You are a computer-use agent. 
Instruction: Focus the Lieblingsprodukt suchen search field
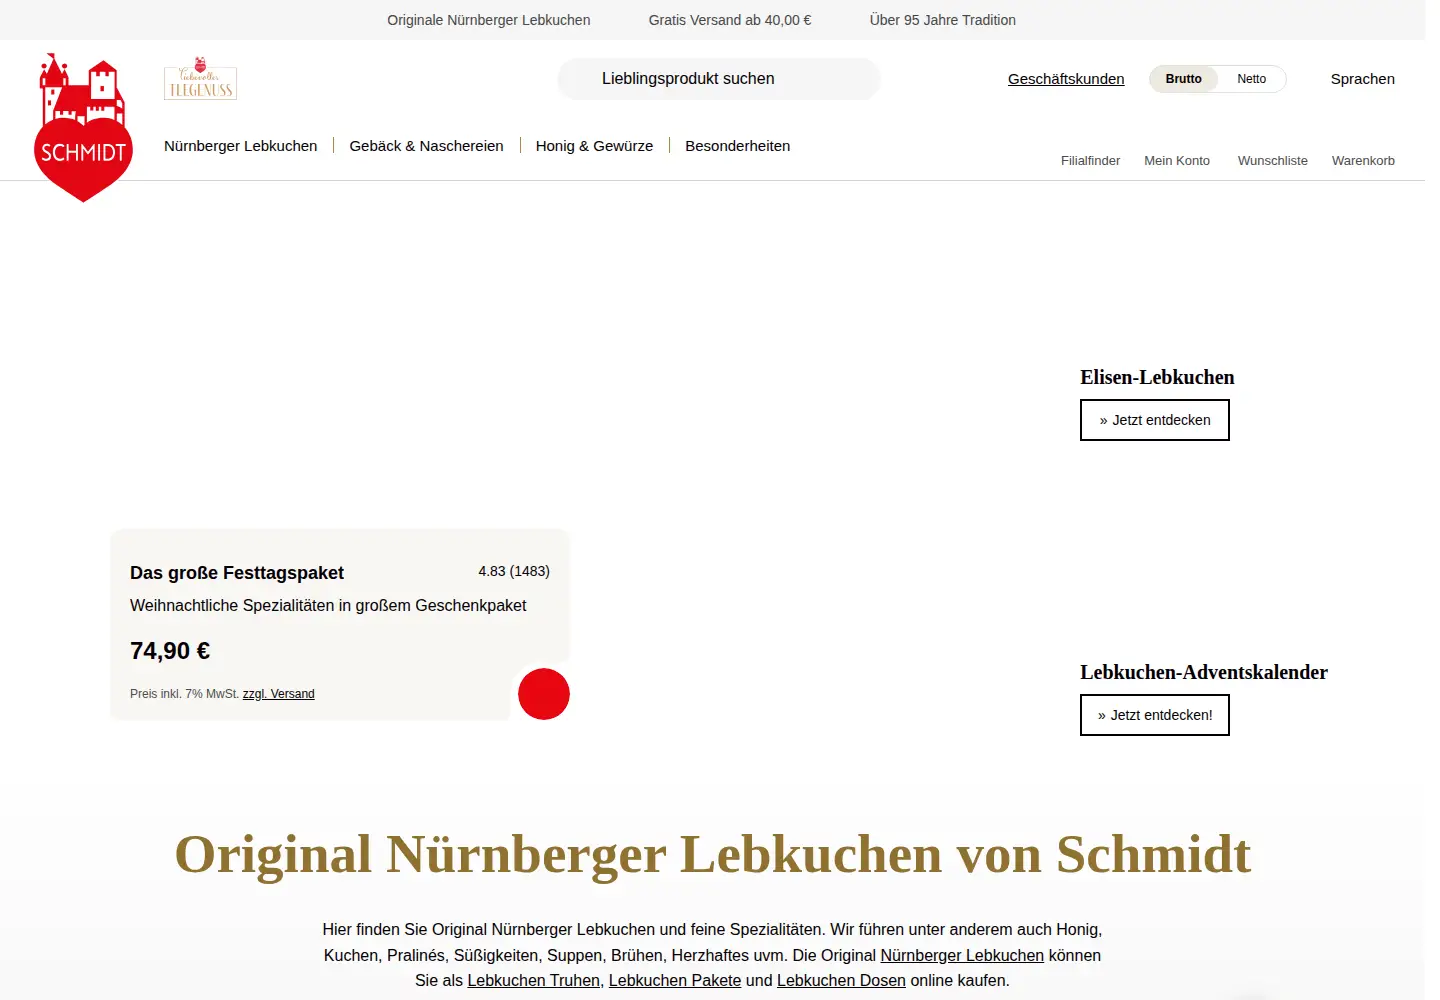(719, 79)
